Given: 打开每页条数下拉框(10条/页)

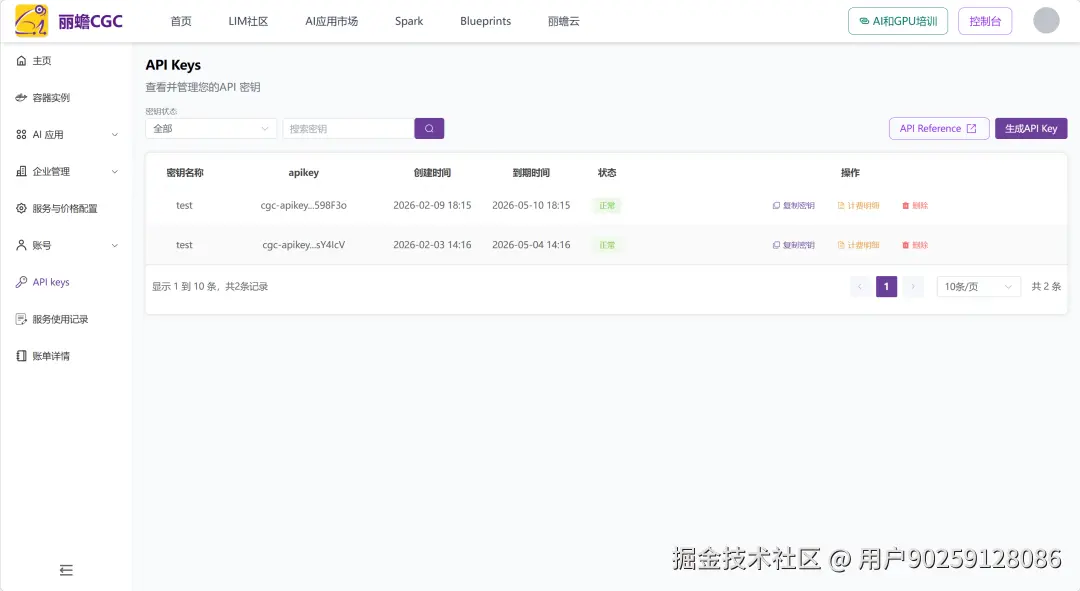Looking at the screenshot, I should tap(977, 286).
